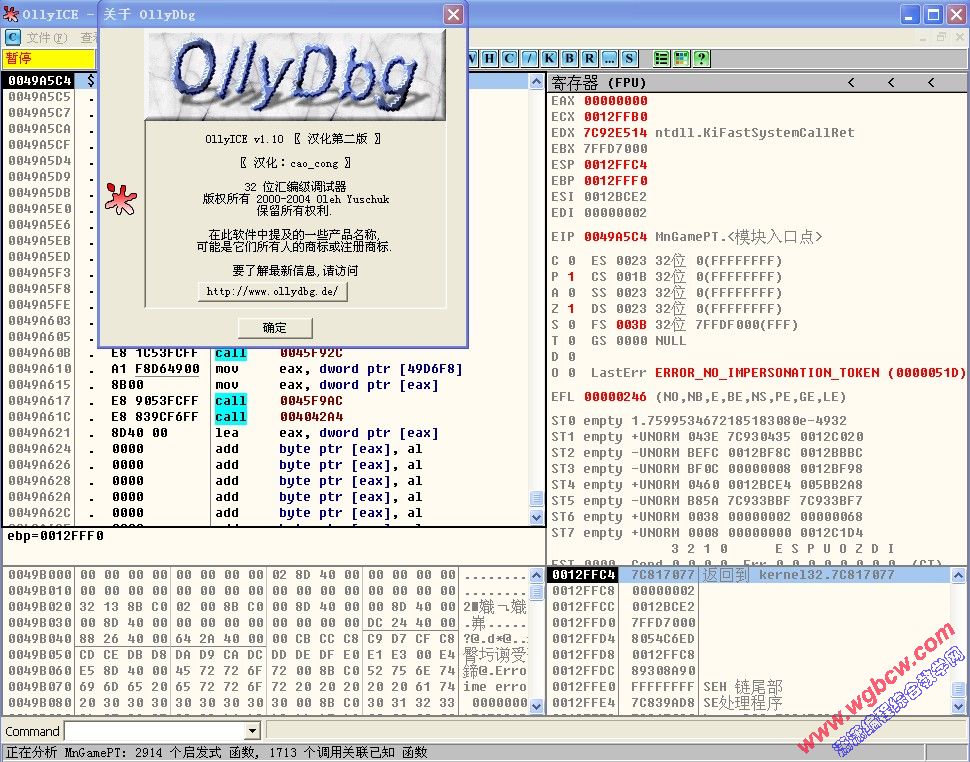The height and width of the screenshot is (762, 970).
Task: Open the Breakpoints window (B) toolbar button
Action: [569, 59]
